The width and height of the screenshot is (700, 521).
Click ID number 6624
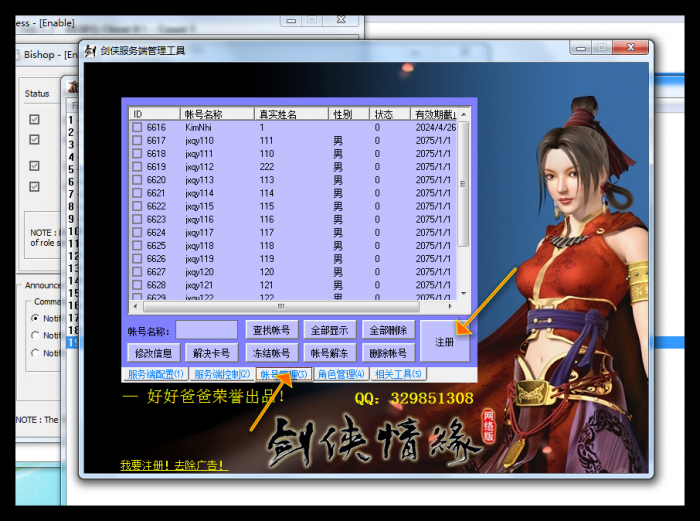pos(156,233)
